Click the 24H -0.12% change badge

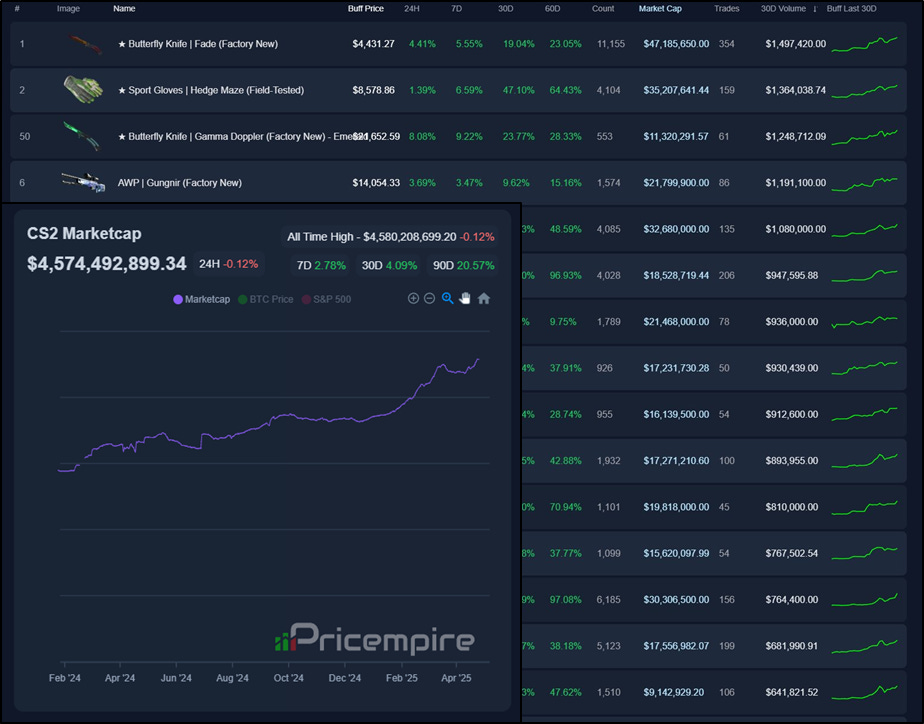pos(228,264)
